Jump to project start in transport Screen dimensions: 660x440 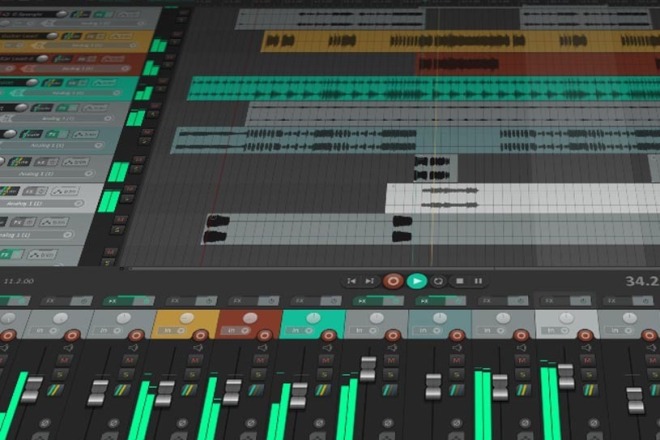pyautogui.click(x=351, y=281)
